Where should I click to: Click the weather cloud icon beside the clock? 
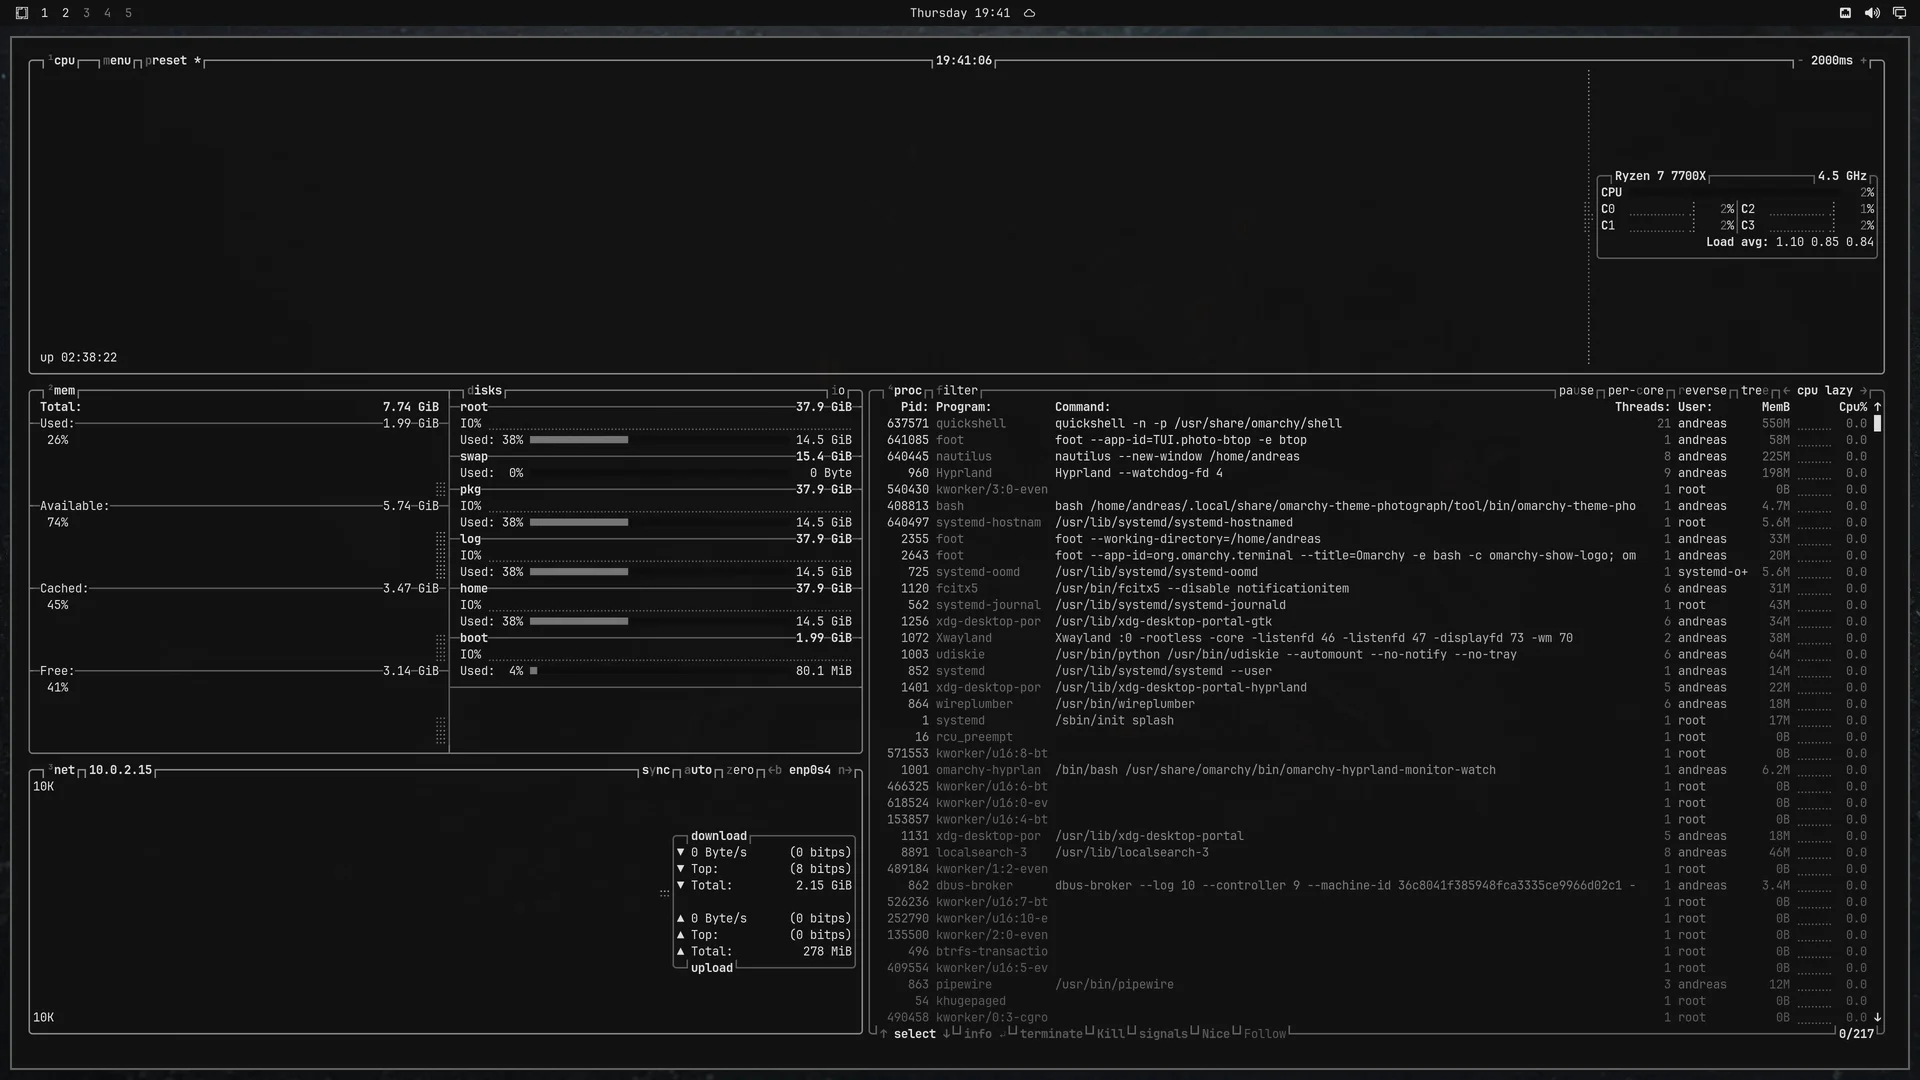point(1029,13)
